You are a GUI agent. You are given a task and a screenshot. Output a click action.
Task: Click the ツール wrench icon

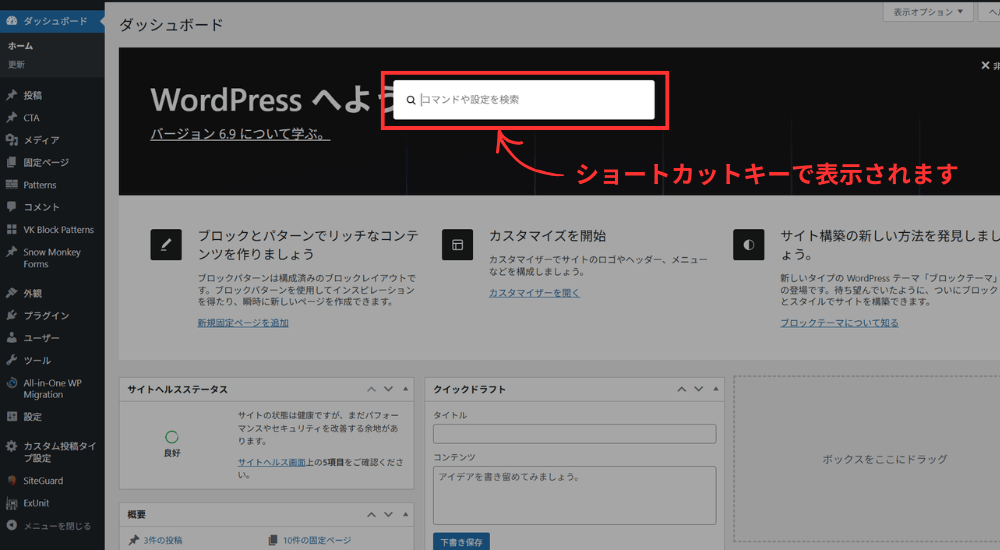tap(11, 360)
